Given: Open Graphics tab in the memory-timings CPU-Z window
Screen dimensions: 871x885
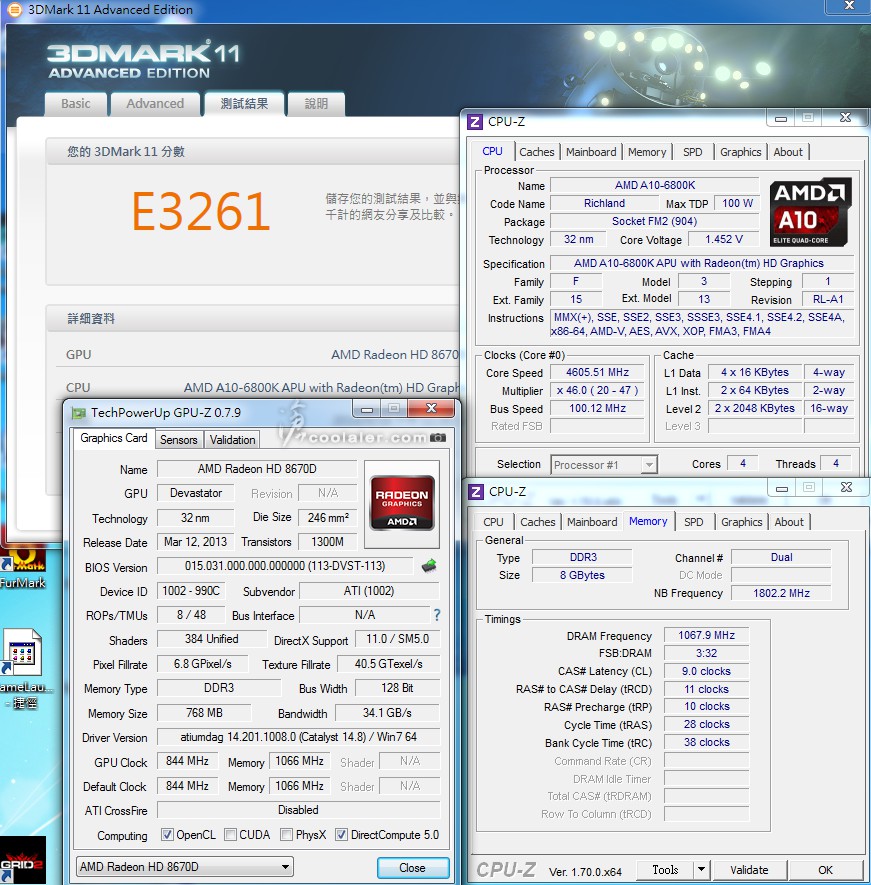Looking at the screenshot, I should coord(742,522).
